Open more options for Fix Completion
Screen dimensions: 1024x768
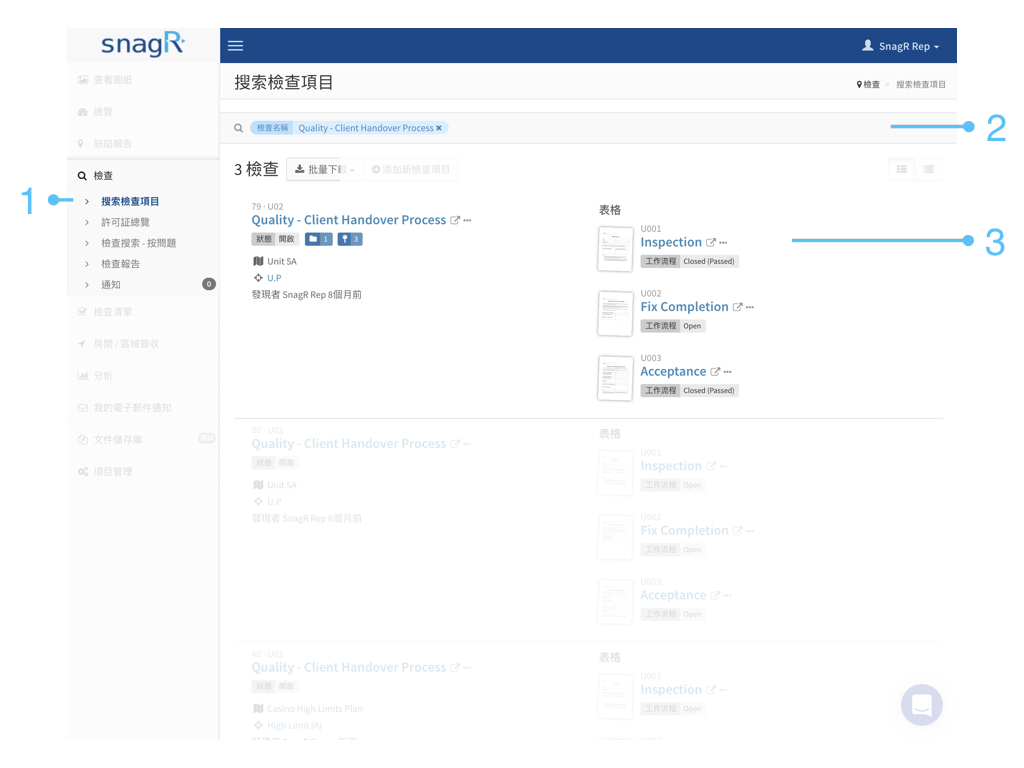750,307
